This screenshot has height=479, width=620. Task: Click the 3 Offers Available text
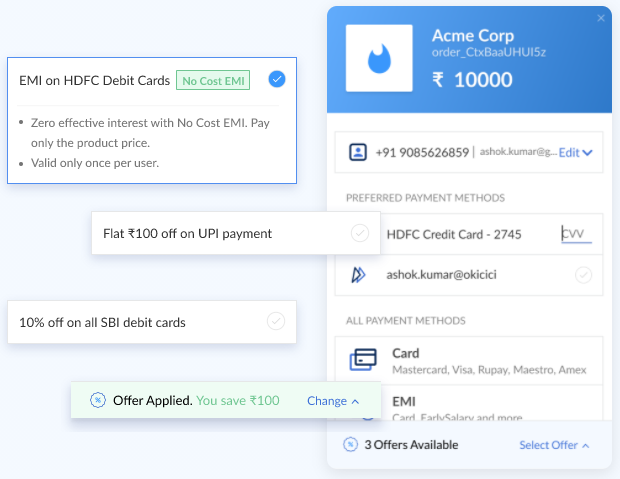[x=411, y=445]
